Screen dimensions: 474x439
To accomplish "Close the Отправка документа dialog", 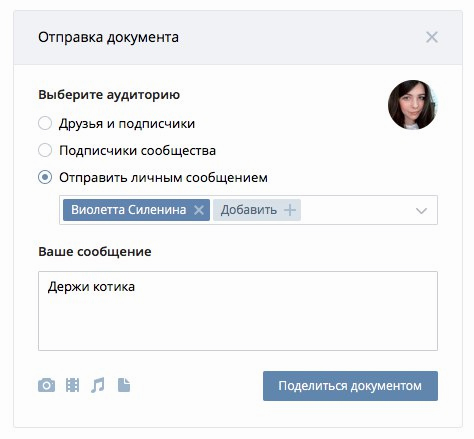I will click(x=432, y=37).
